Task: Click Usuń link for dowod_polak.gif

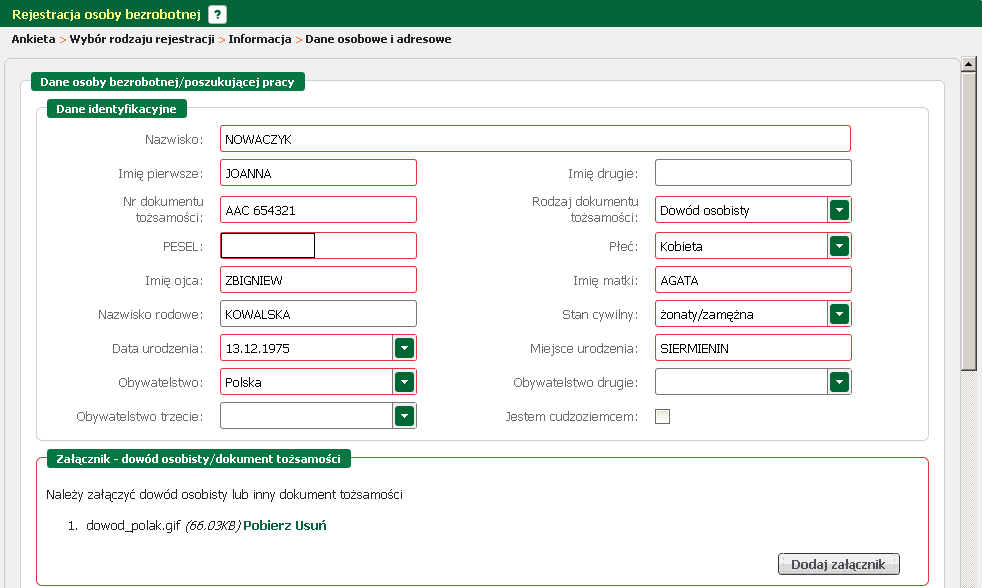Action: click(x=311, y=525)
